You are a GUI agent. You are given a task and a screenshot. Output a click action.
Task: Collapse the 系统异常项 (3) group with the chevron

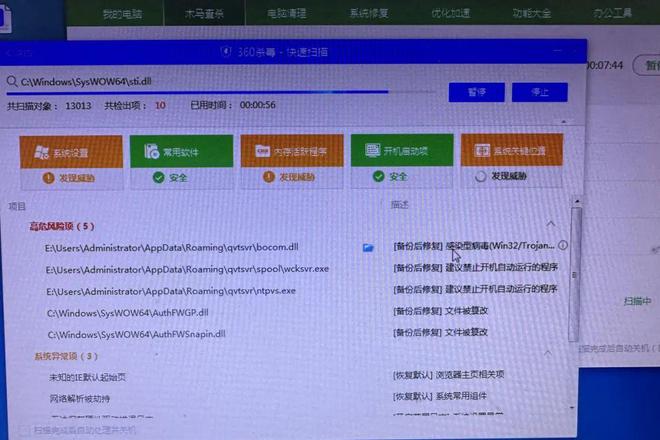pos(547,353)
